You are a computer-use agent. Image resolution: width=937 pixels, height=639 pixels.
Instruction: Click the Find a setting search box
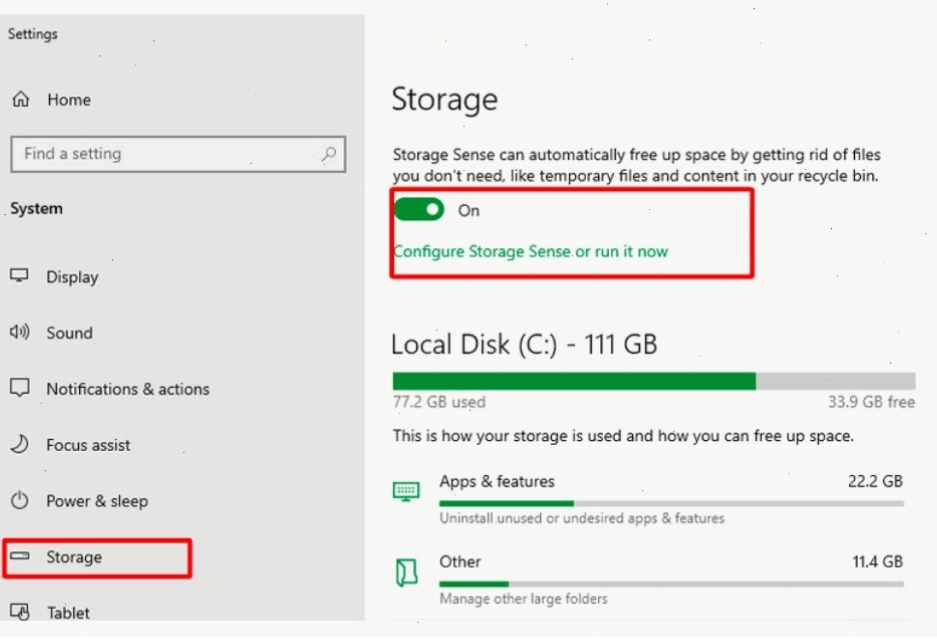tap(178, 154)
